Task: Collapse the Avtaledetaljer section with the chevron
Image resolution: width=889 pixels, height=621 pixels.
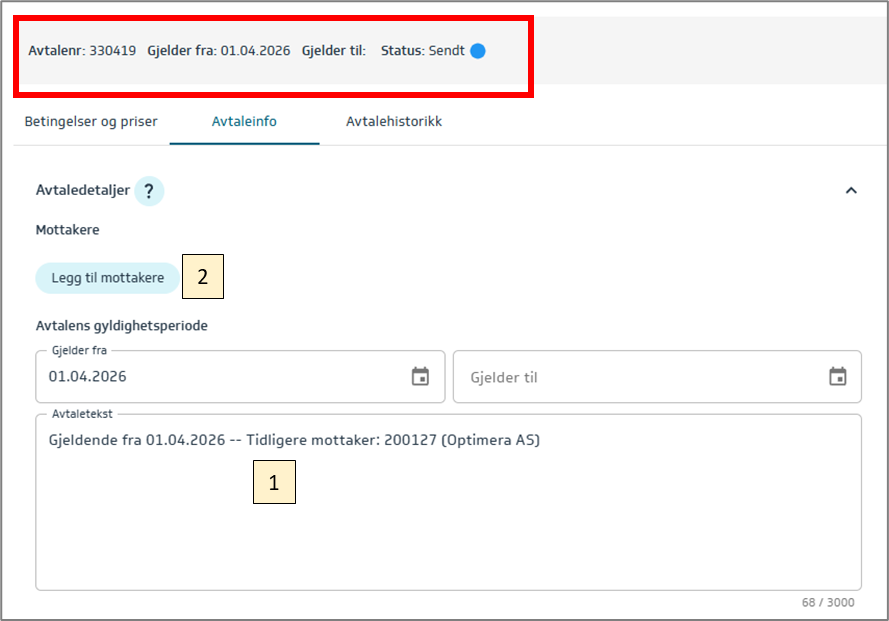Action: [851, 191]
